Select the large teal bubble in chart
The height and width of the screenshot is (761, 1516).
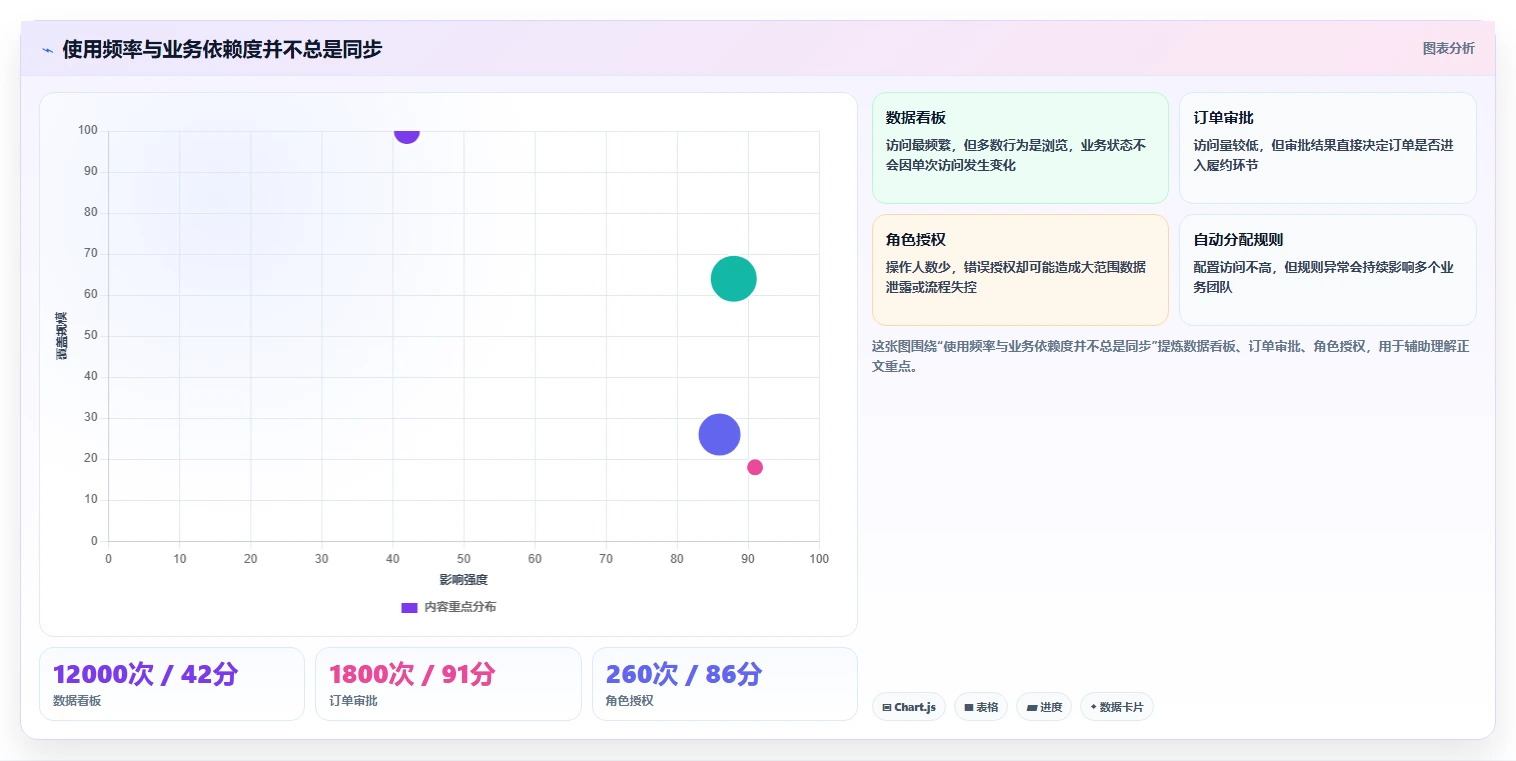coord(734,279)
